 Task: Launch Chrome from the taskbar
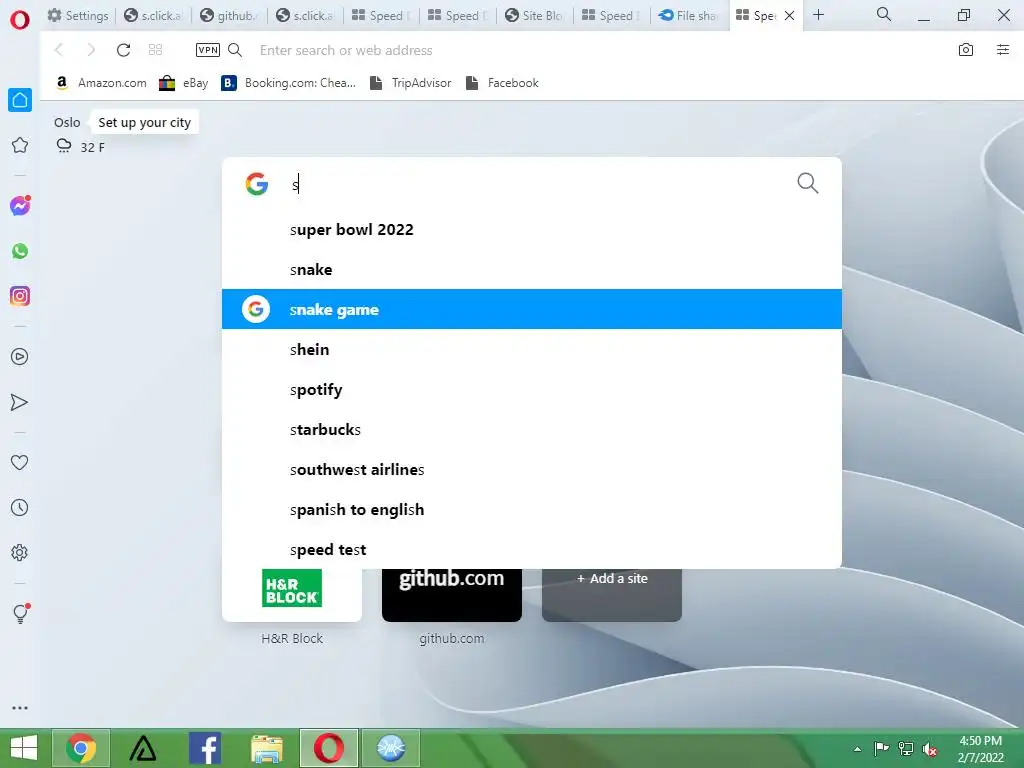pos(81,748)
